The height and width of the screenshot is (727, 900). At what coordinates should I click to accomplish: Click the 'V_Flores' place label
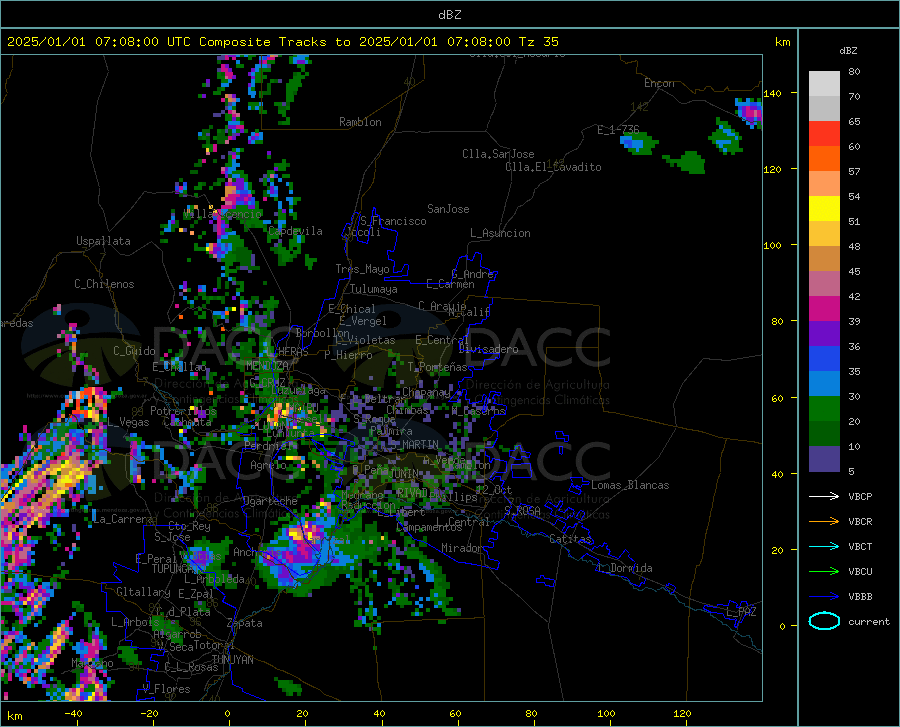[166, 689]
